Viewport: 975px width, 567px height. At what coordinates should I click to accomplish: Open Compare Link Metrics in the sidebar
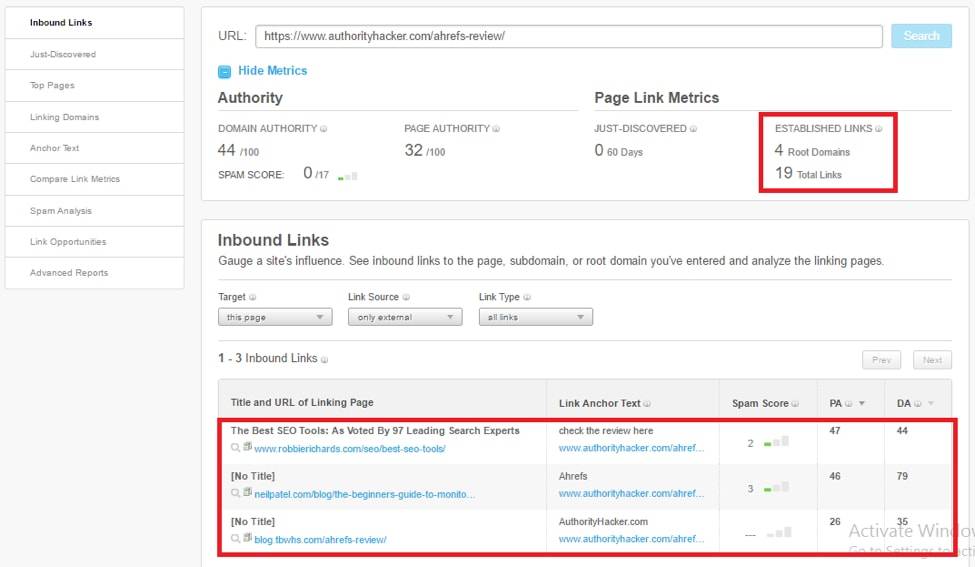click(95, 180)
